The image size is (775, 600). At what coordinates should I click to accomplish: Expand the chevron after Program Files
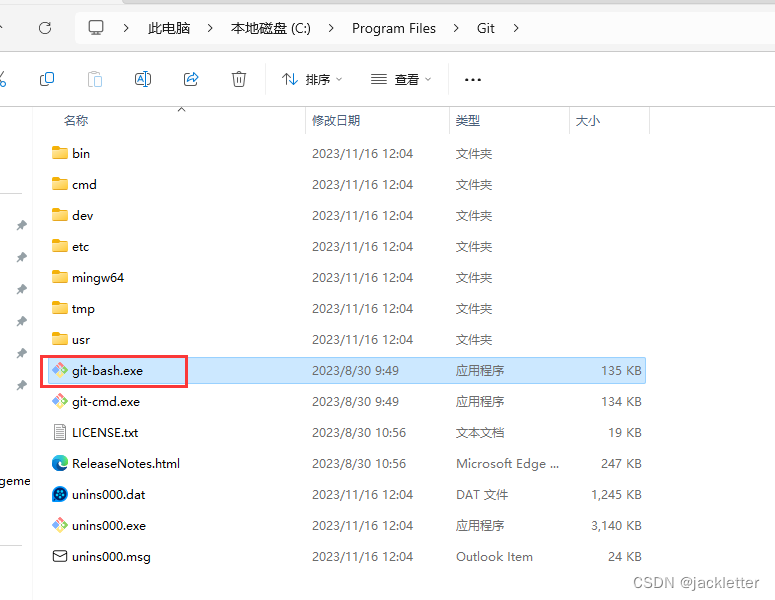pyautogui.click(x=456, y=28)
